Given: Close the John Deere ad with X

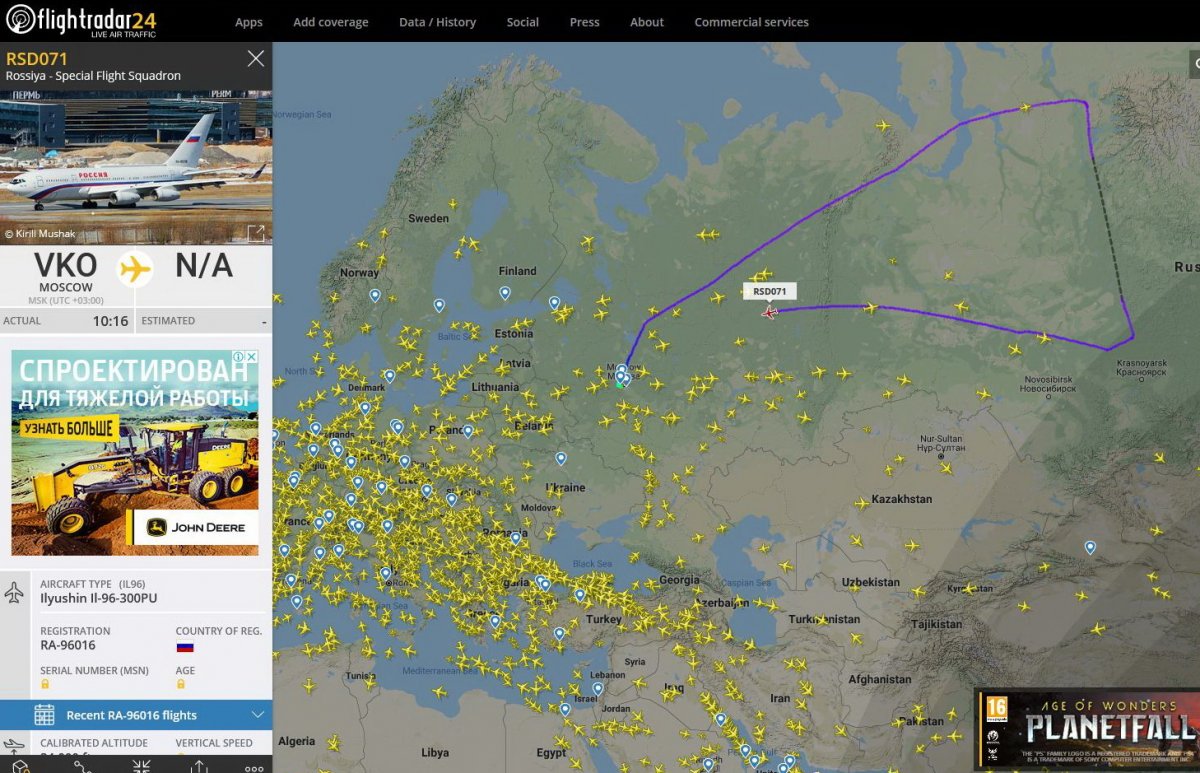Looking at the screenshot, I should click(x=252, y=357).
